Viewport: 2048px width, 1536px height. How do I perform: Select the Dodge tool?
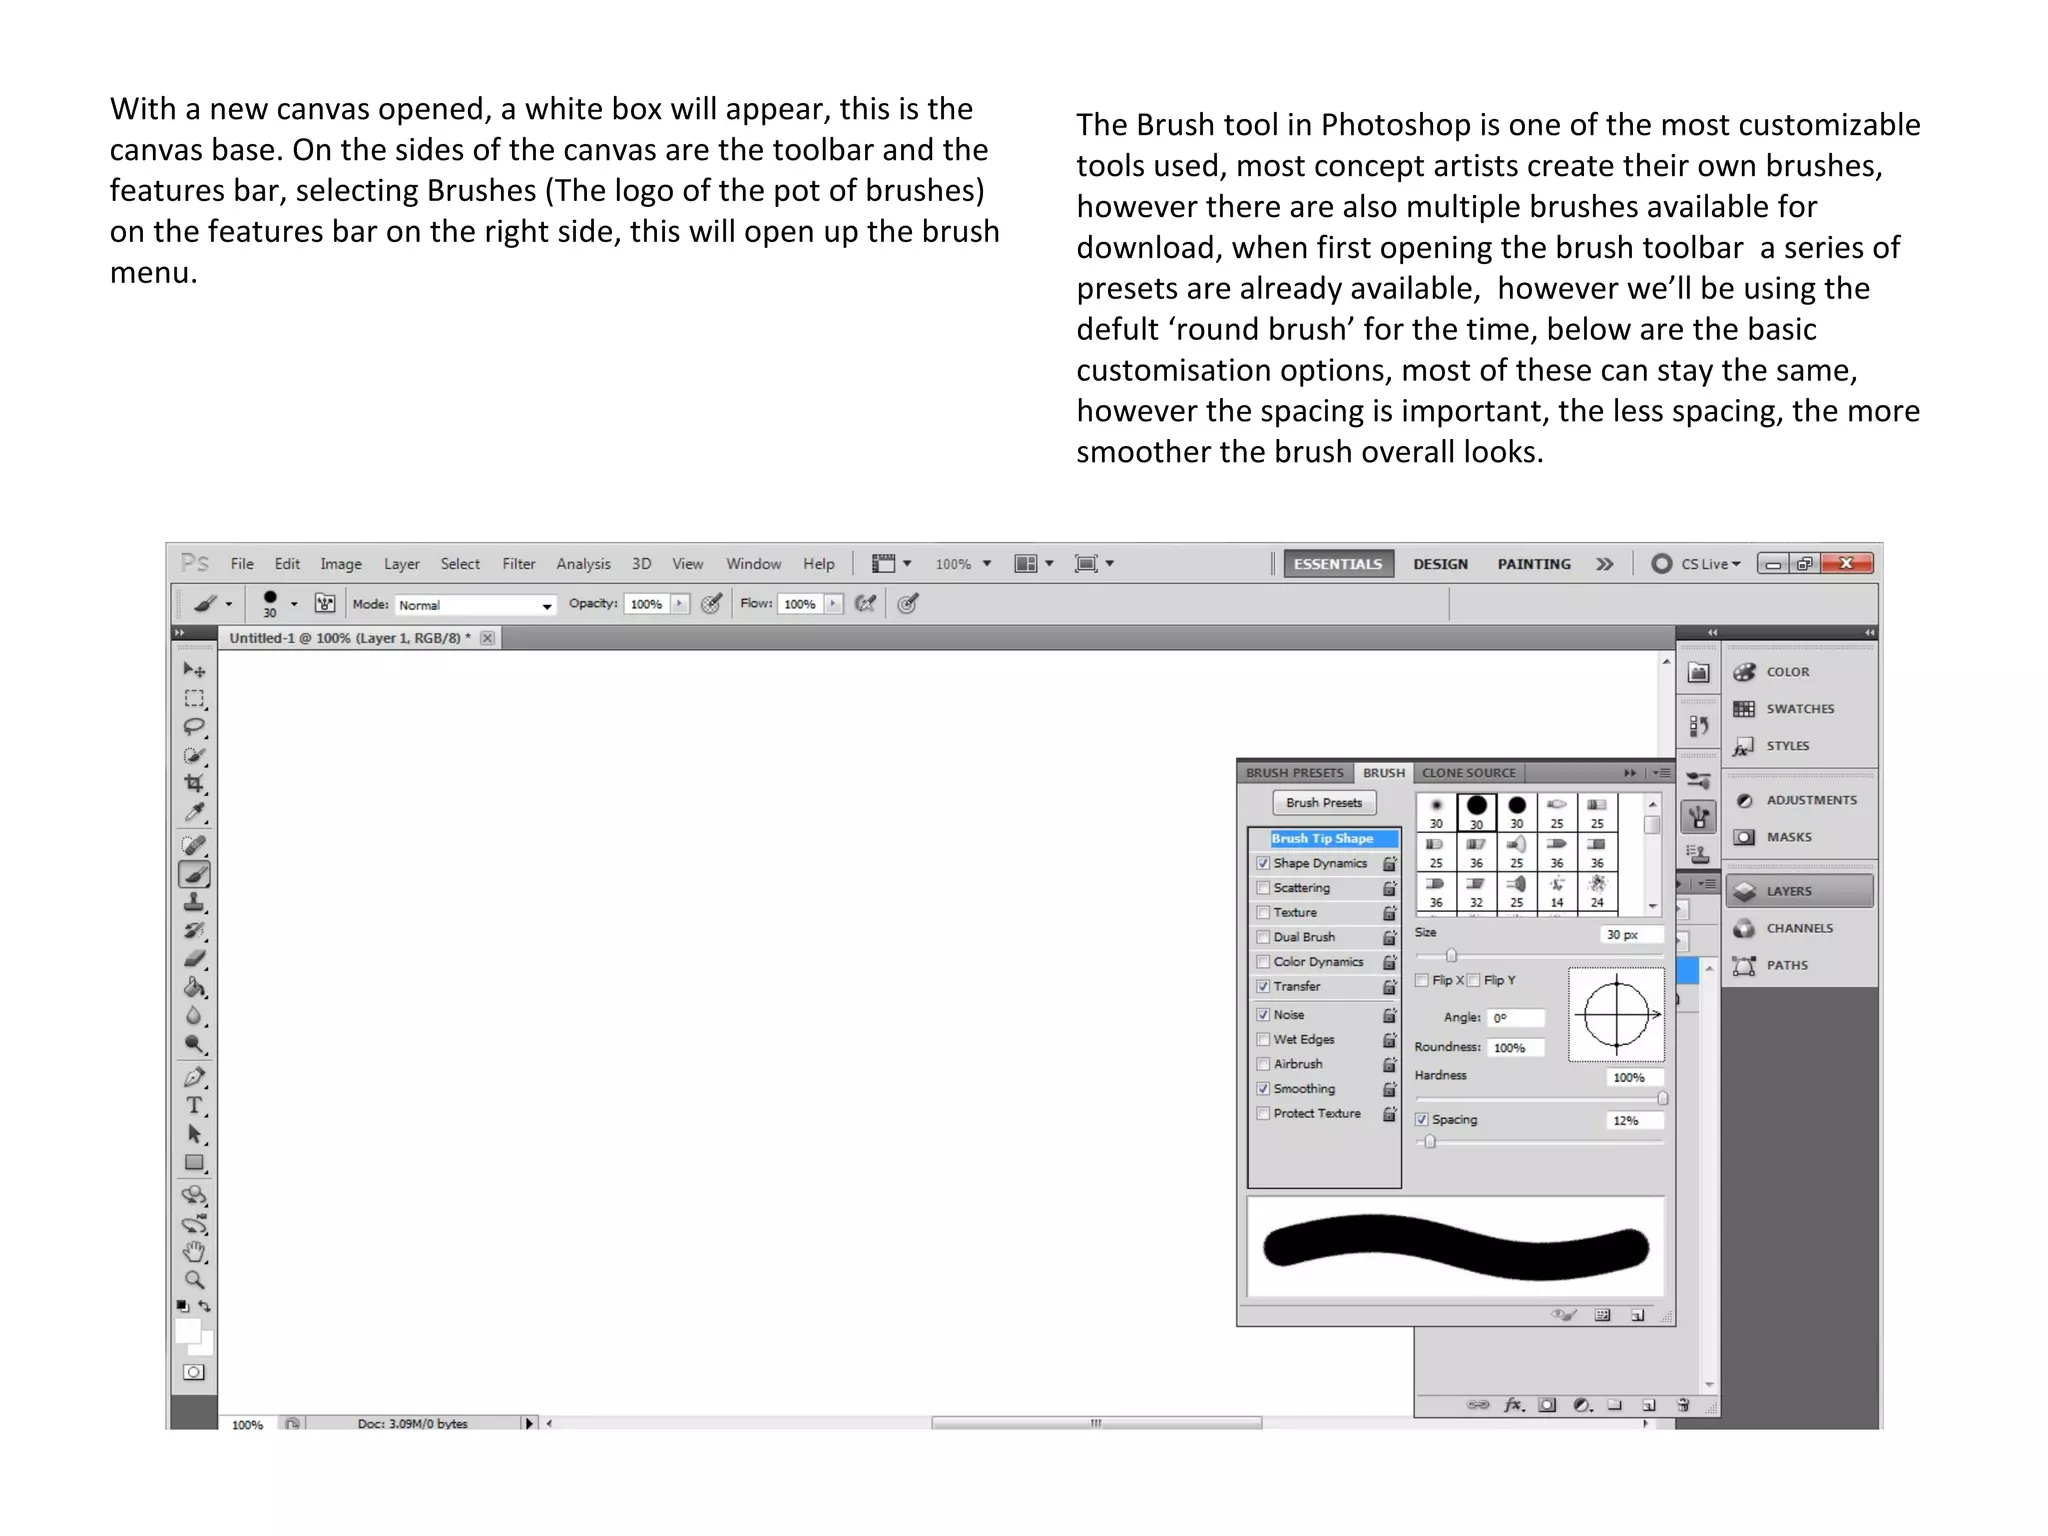pyautogui.click(x=194, y=1045)
